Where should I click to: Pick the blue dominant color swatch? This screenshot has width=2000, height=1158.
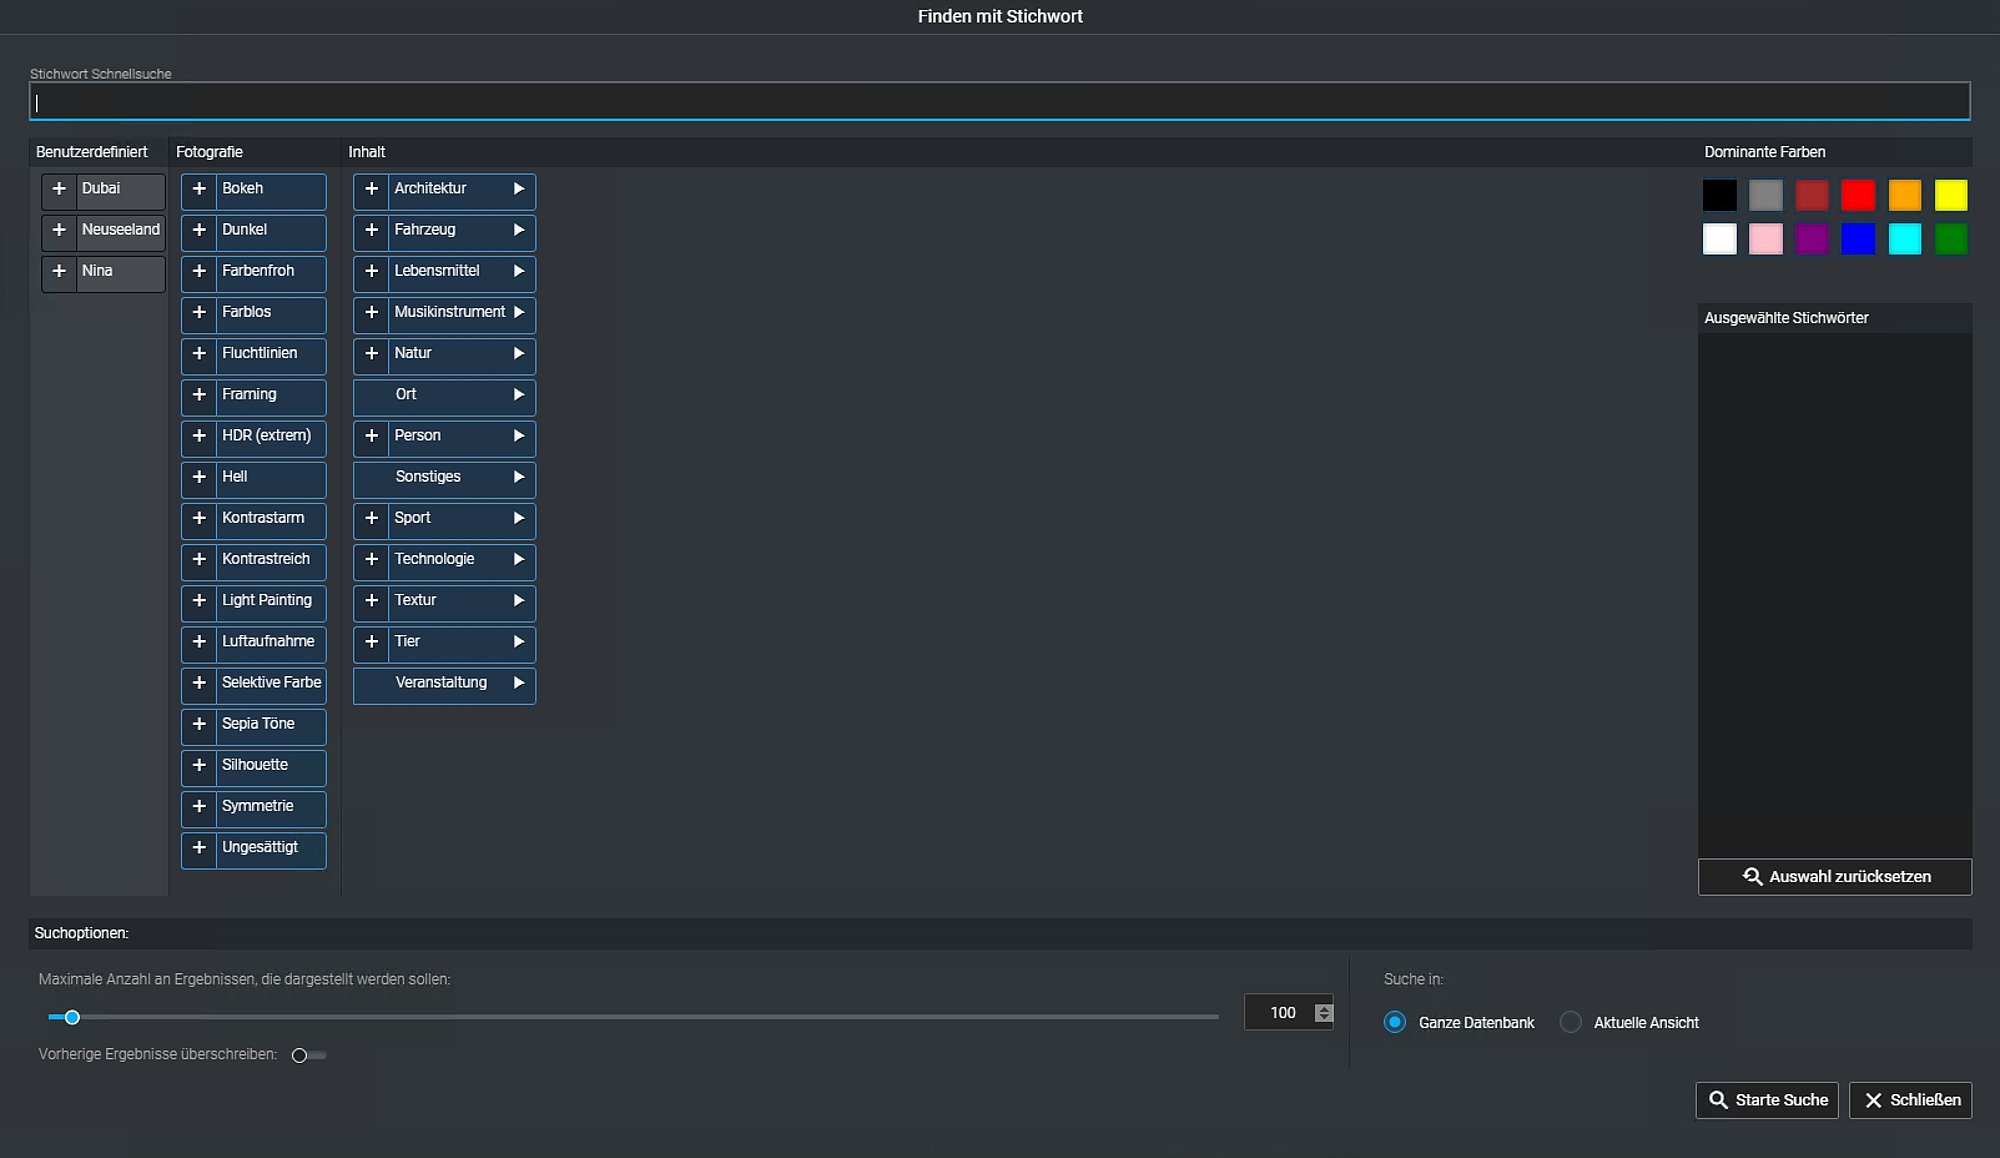[x=1858, y=239]
